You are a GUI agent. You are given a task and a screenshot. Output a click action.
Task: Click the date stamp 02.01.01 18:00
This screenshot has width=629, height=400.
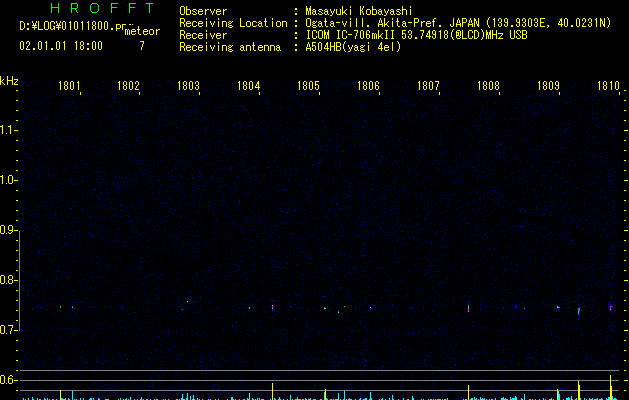pos(61,46)
